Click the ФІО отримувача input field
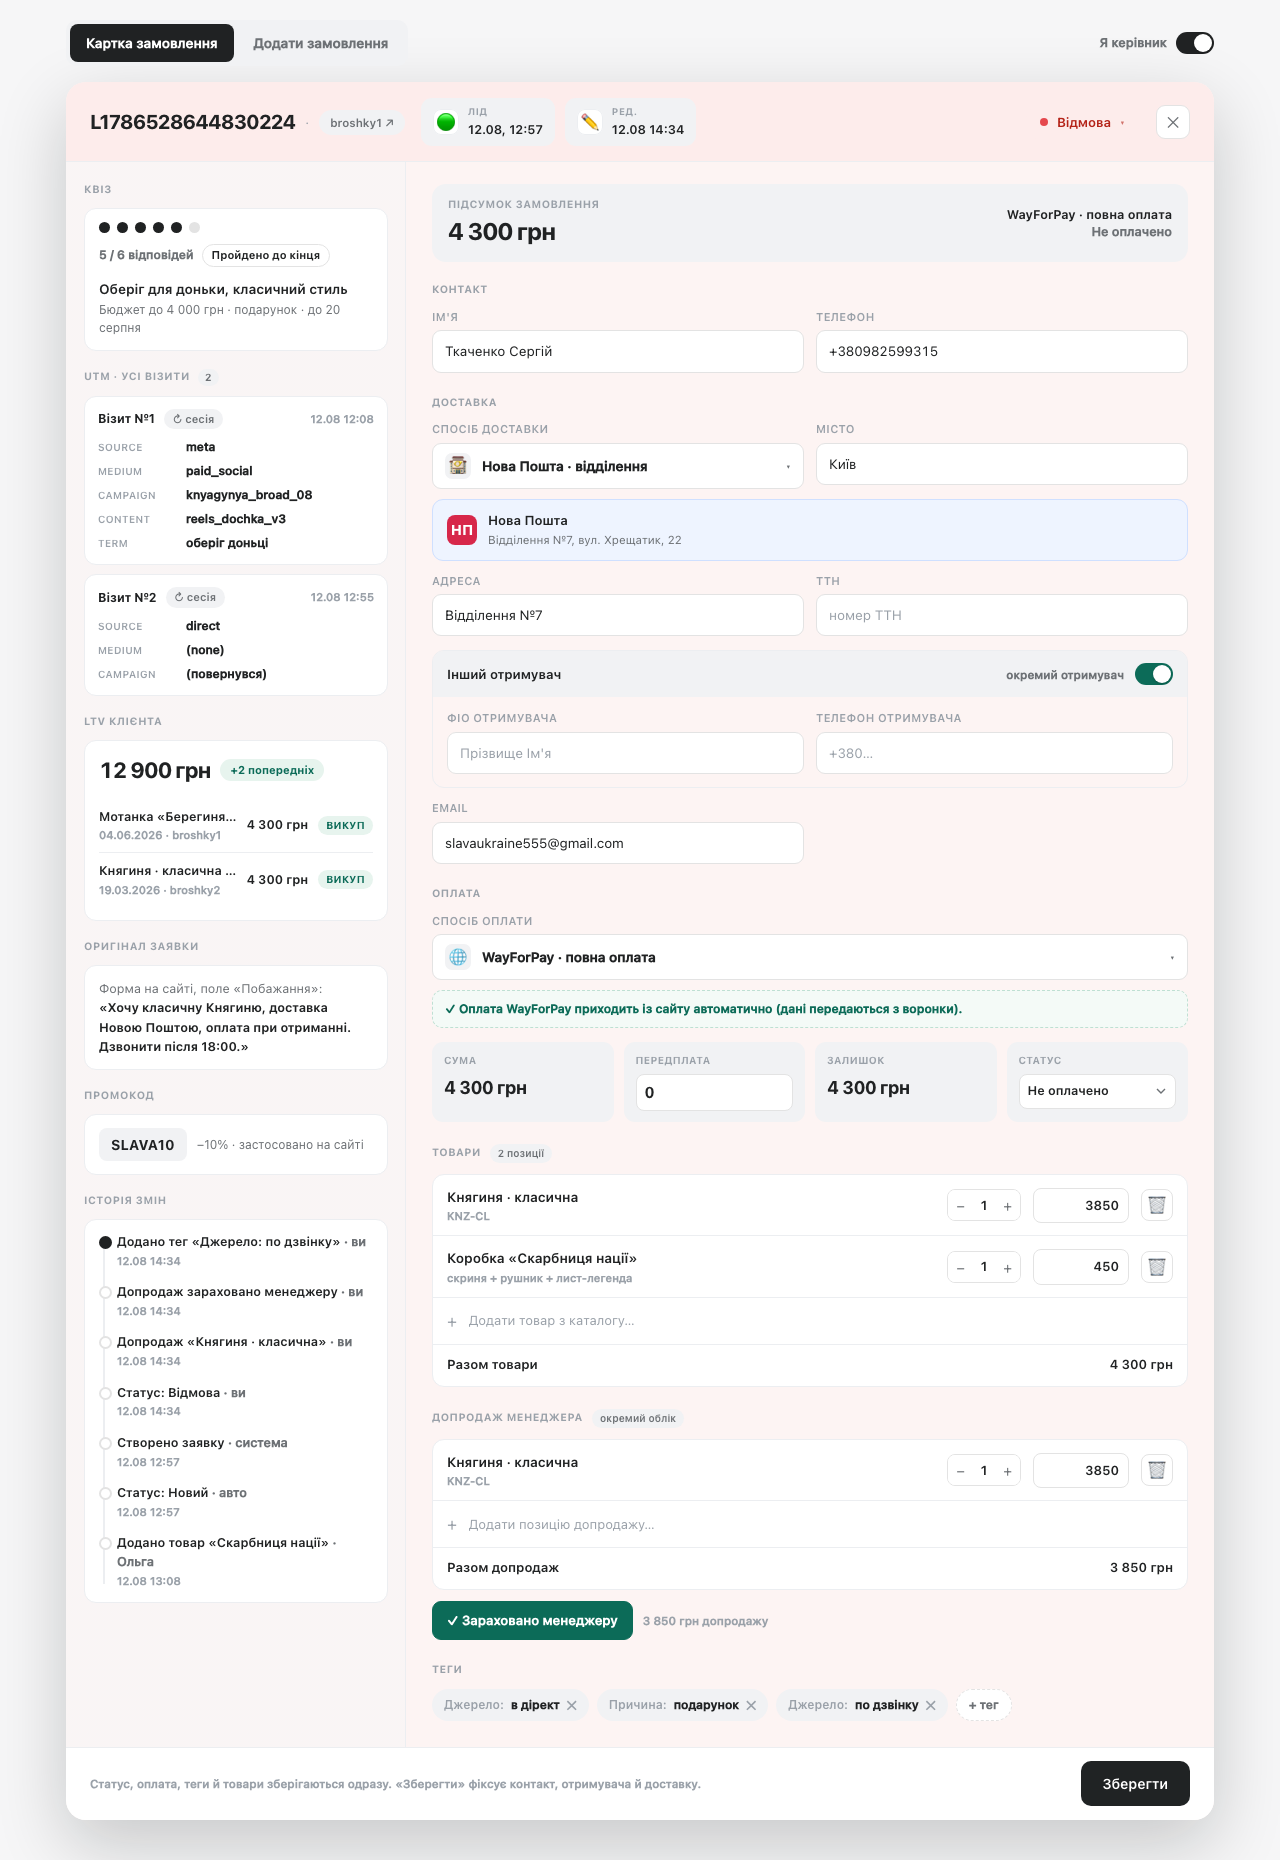 pos(625,753)
